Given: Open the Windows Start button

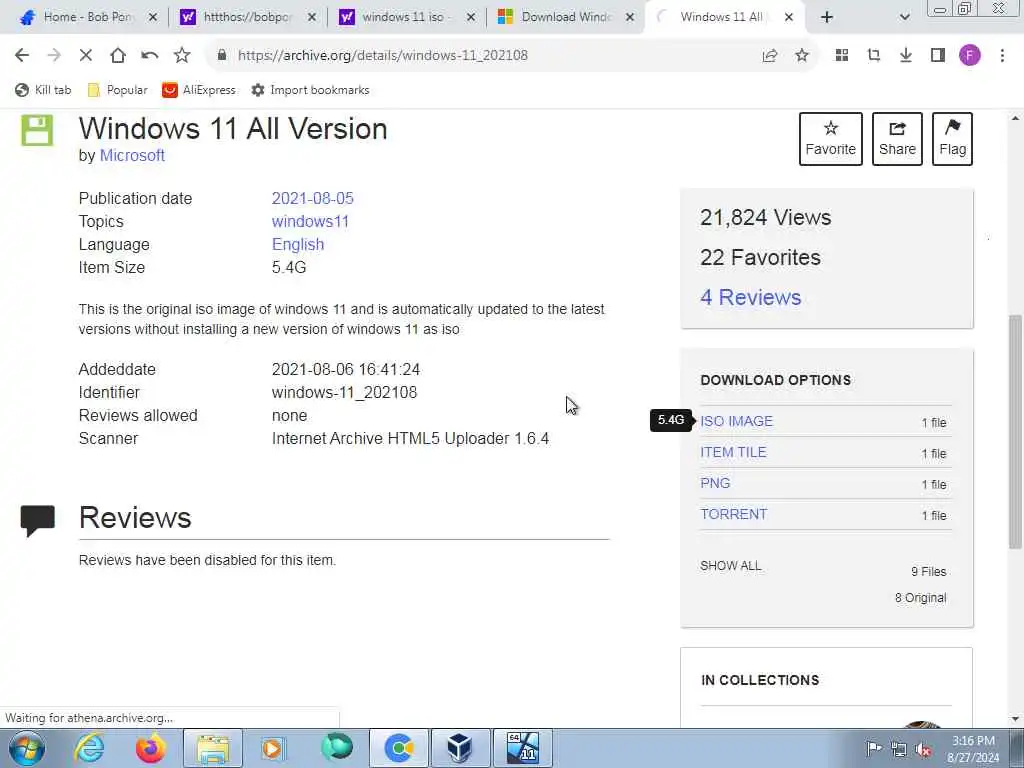Looking at the screenshot, I should pyautogui.click(x=27, y=748).
